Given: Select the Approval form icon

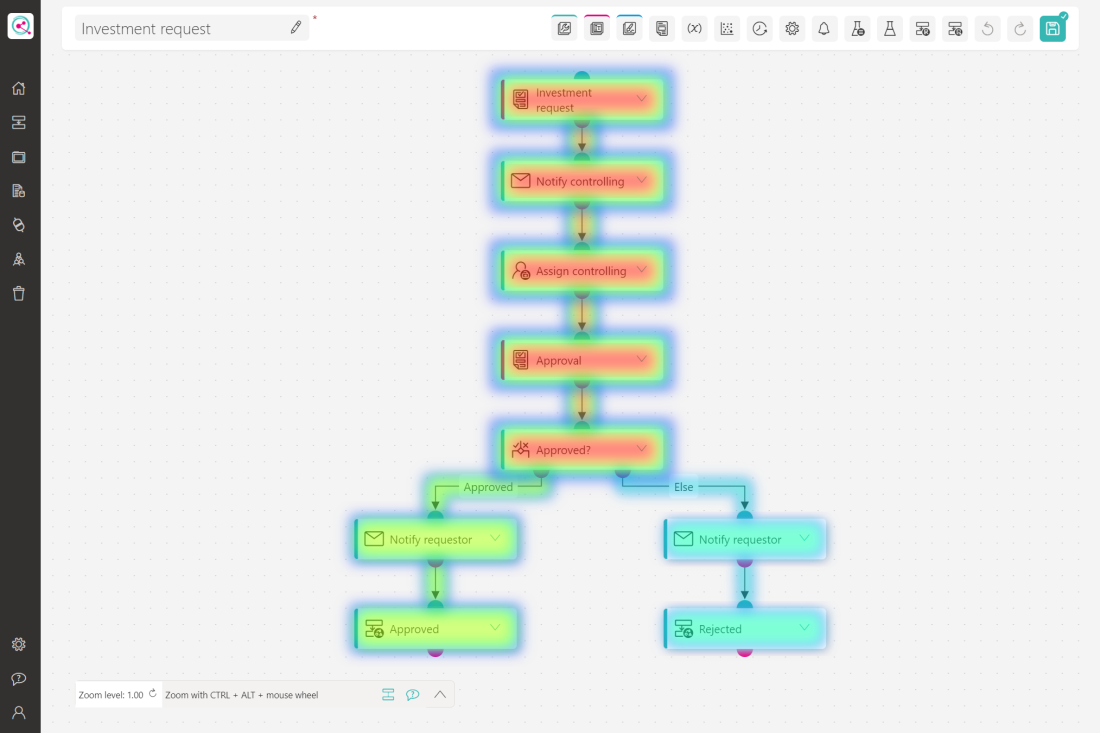Looking at the screenshot, I should click(521, 360).
